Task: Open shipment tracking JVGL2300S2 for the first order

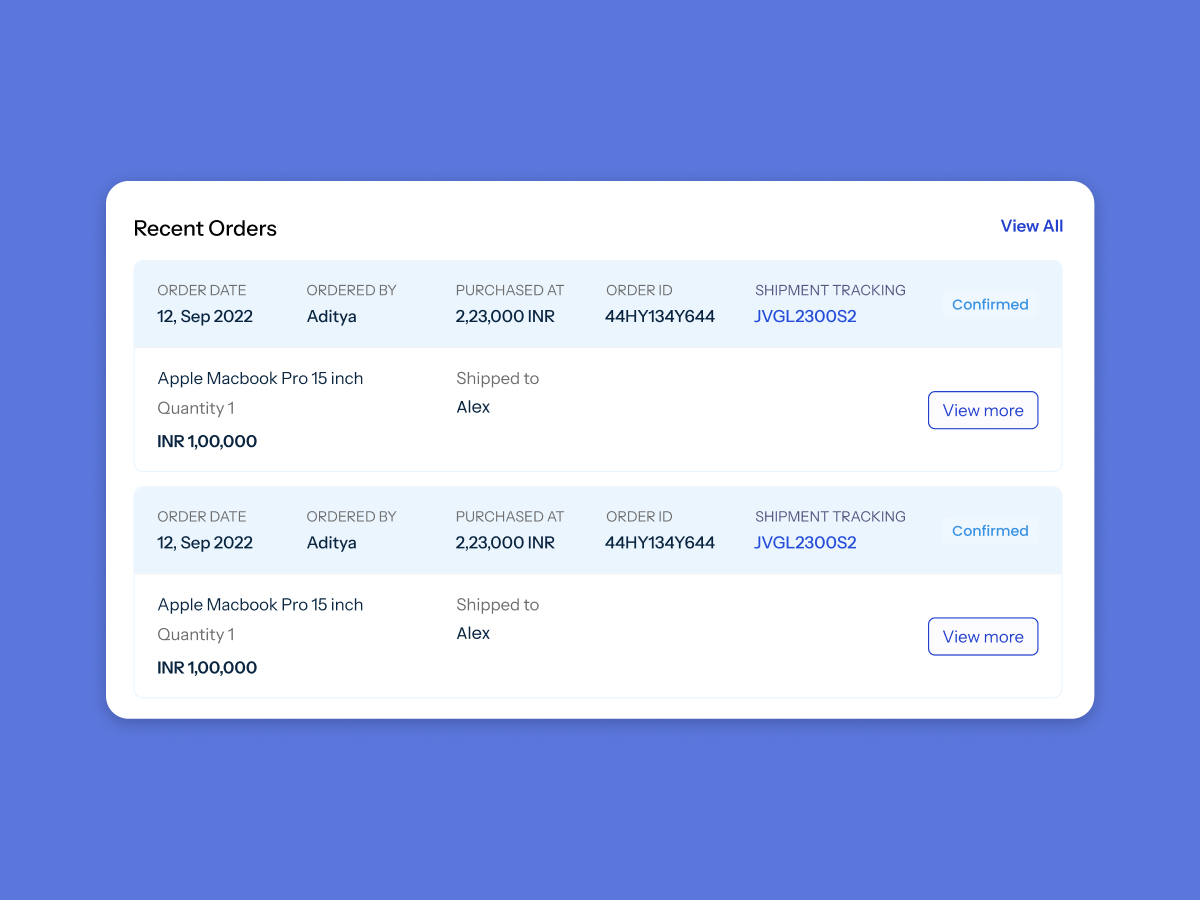Action: pos(805,316)
